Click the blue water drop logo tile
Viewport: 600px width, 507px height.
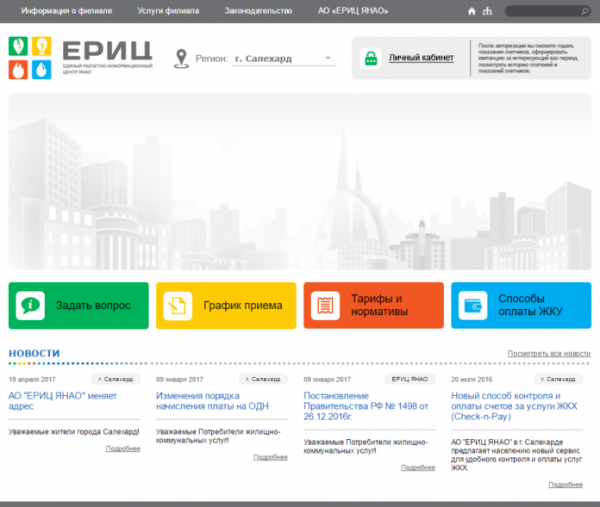[x=41, y=70]
